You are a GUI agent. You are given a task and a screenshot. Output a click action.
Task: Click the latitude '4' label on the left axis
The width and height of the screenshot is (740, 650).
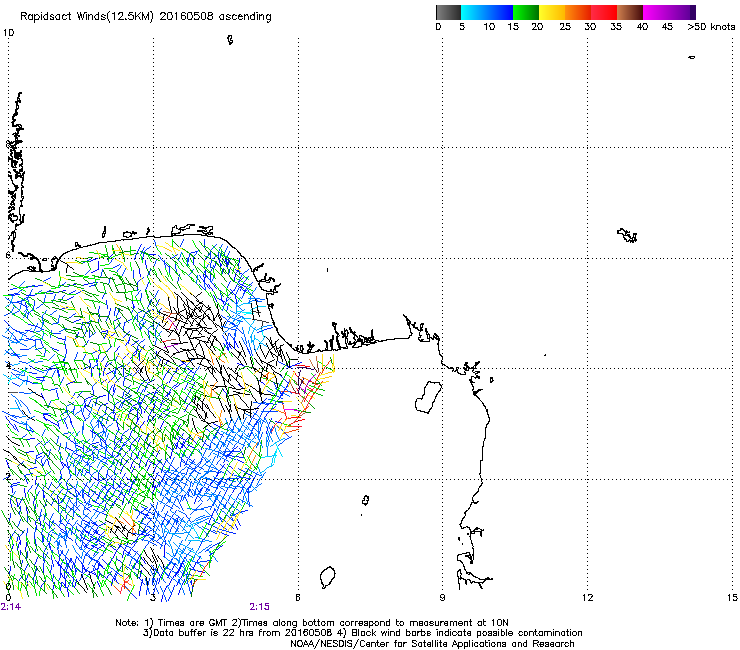click(8, 366)
